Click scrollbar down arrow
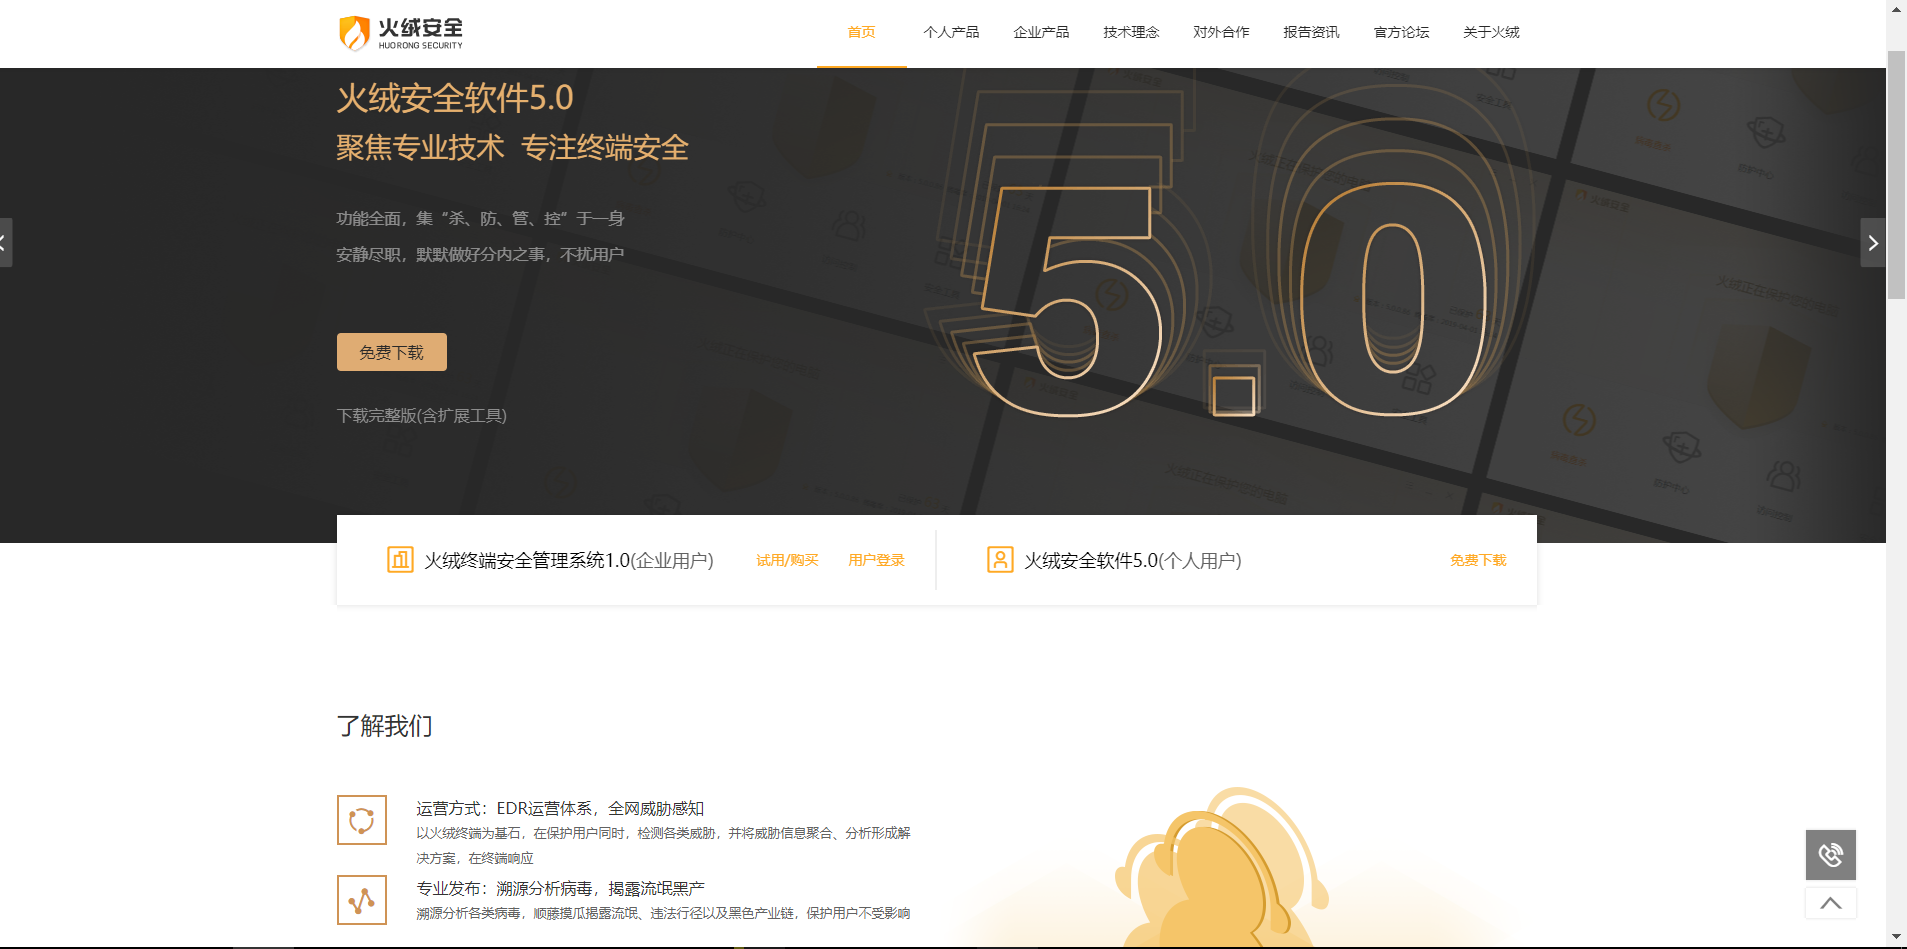The height and width of the screenshot is (949, 1907). pos(1896,939)
